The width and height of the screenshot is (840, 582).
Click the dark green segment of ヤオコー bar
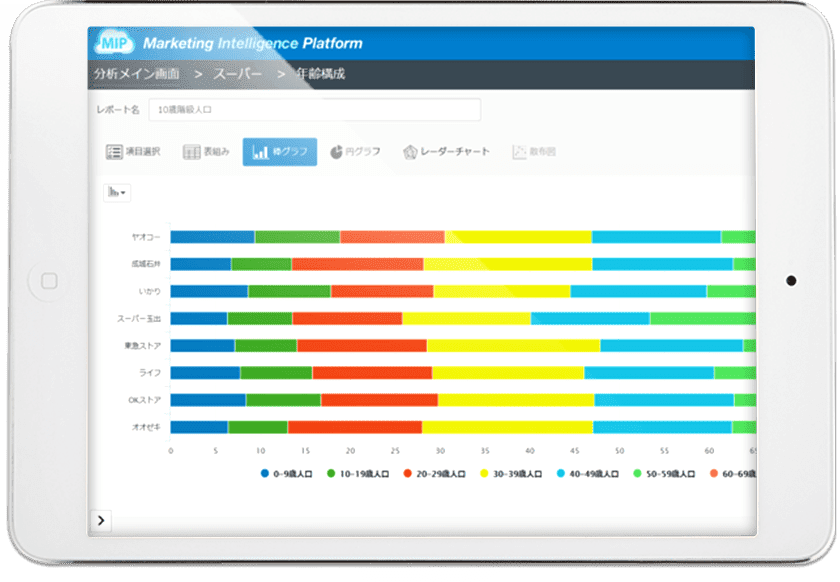click(x=297, y=237)
